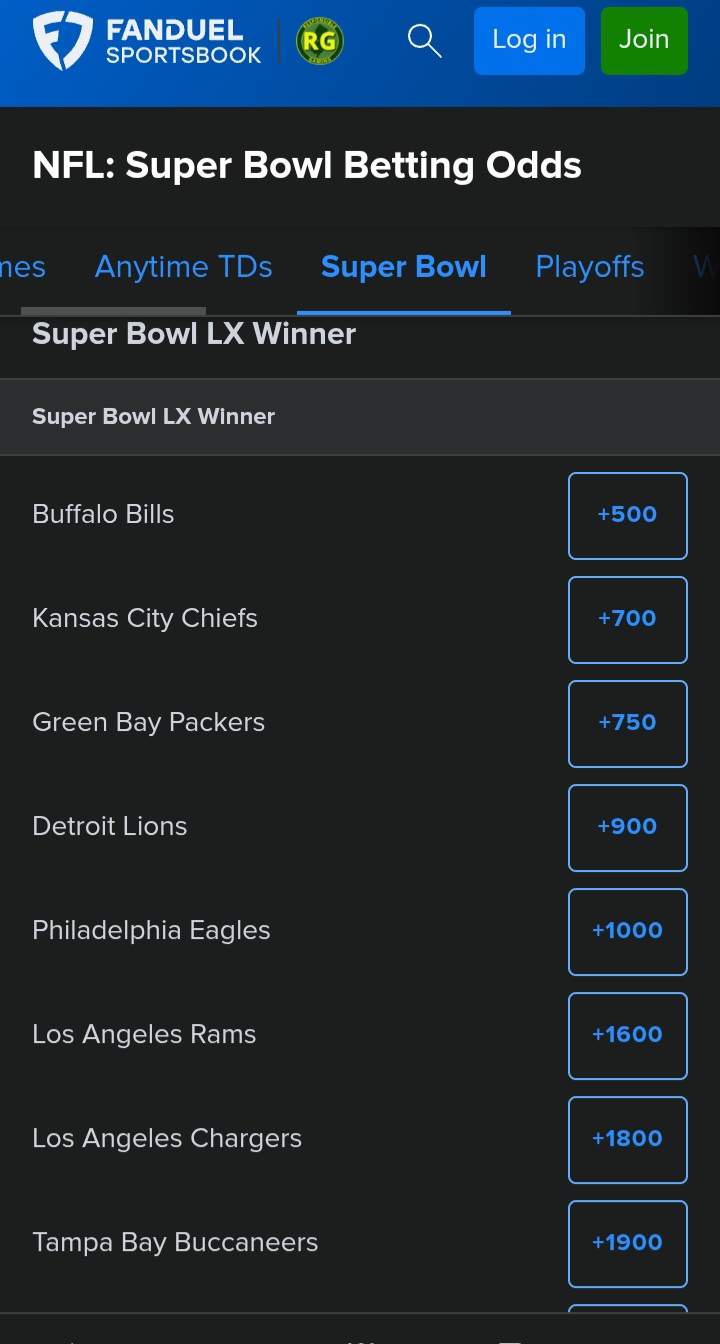Click the partially visible tab at left
This screenshot has height=1344, width=720.
[x=22, y=267]
